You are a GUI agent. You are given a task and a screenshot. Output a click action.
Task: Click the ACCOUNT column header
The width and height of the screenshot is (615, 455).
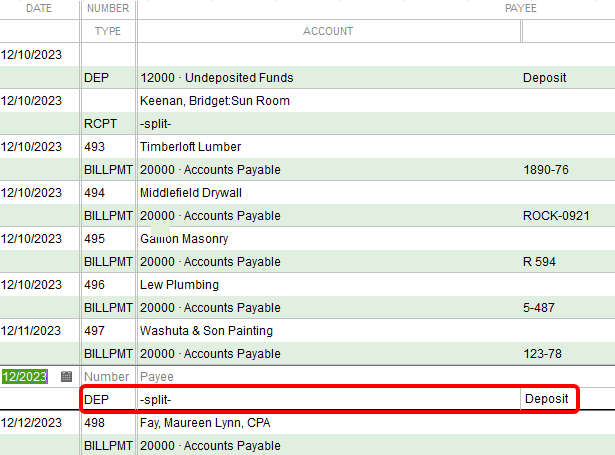click(x=328, y=31)
